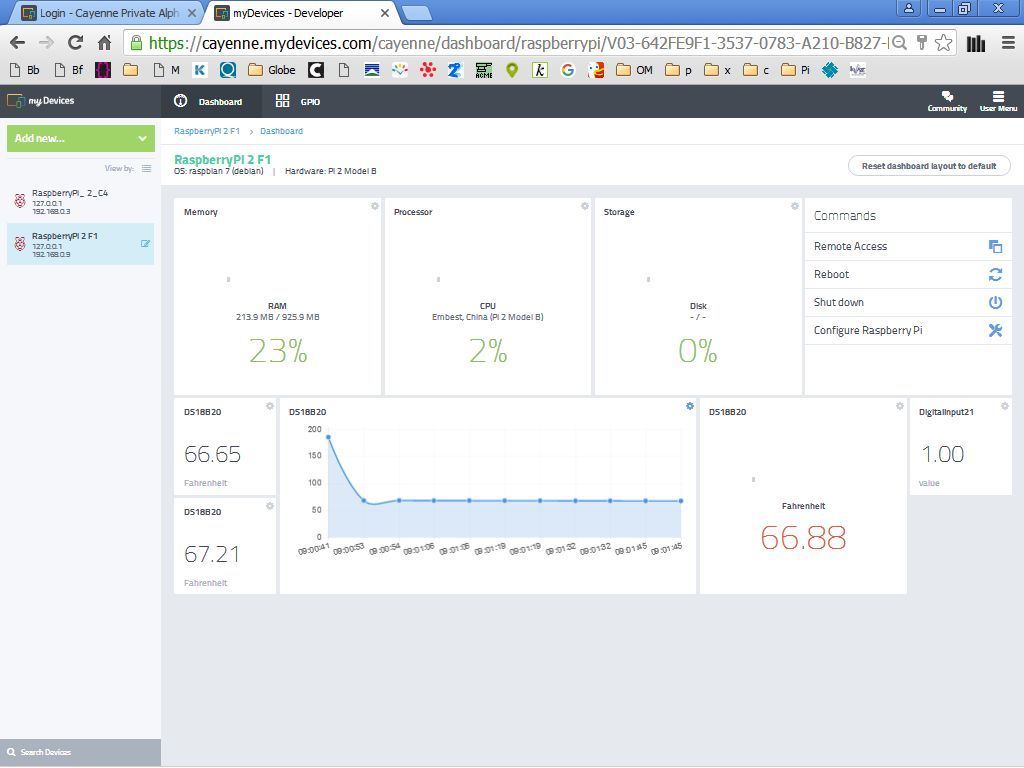Click the Community chat icon
Screen dimensions: 1024x768
(947, 96)
